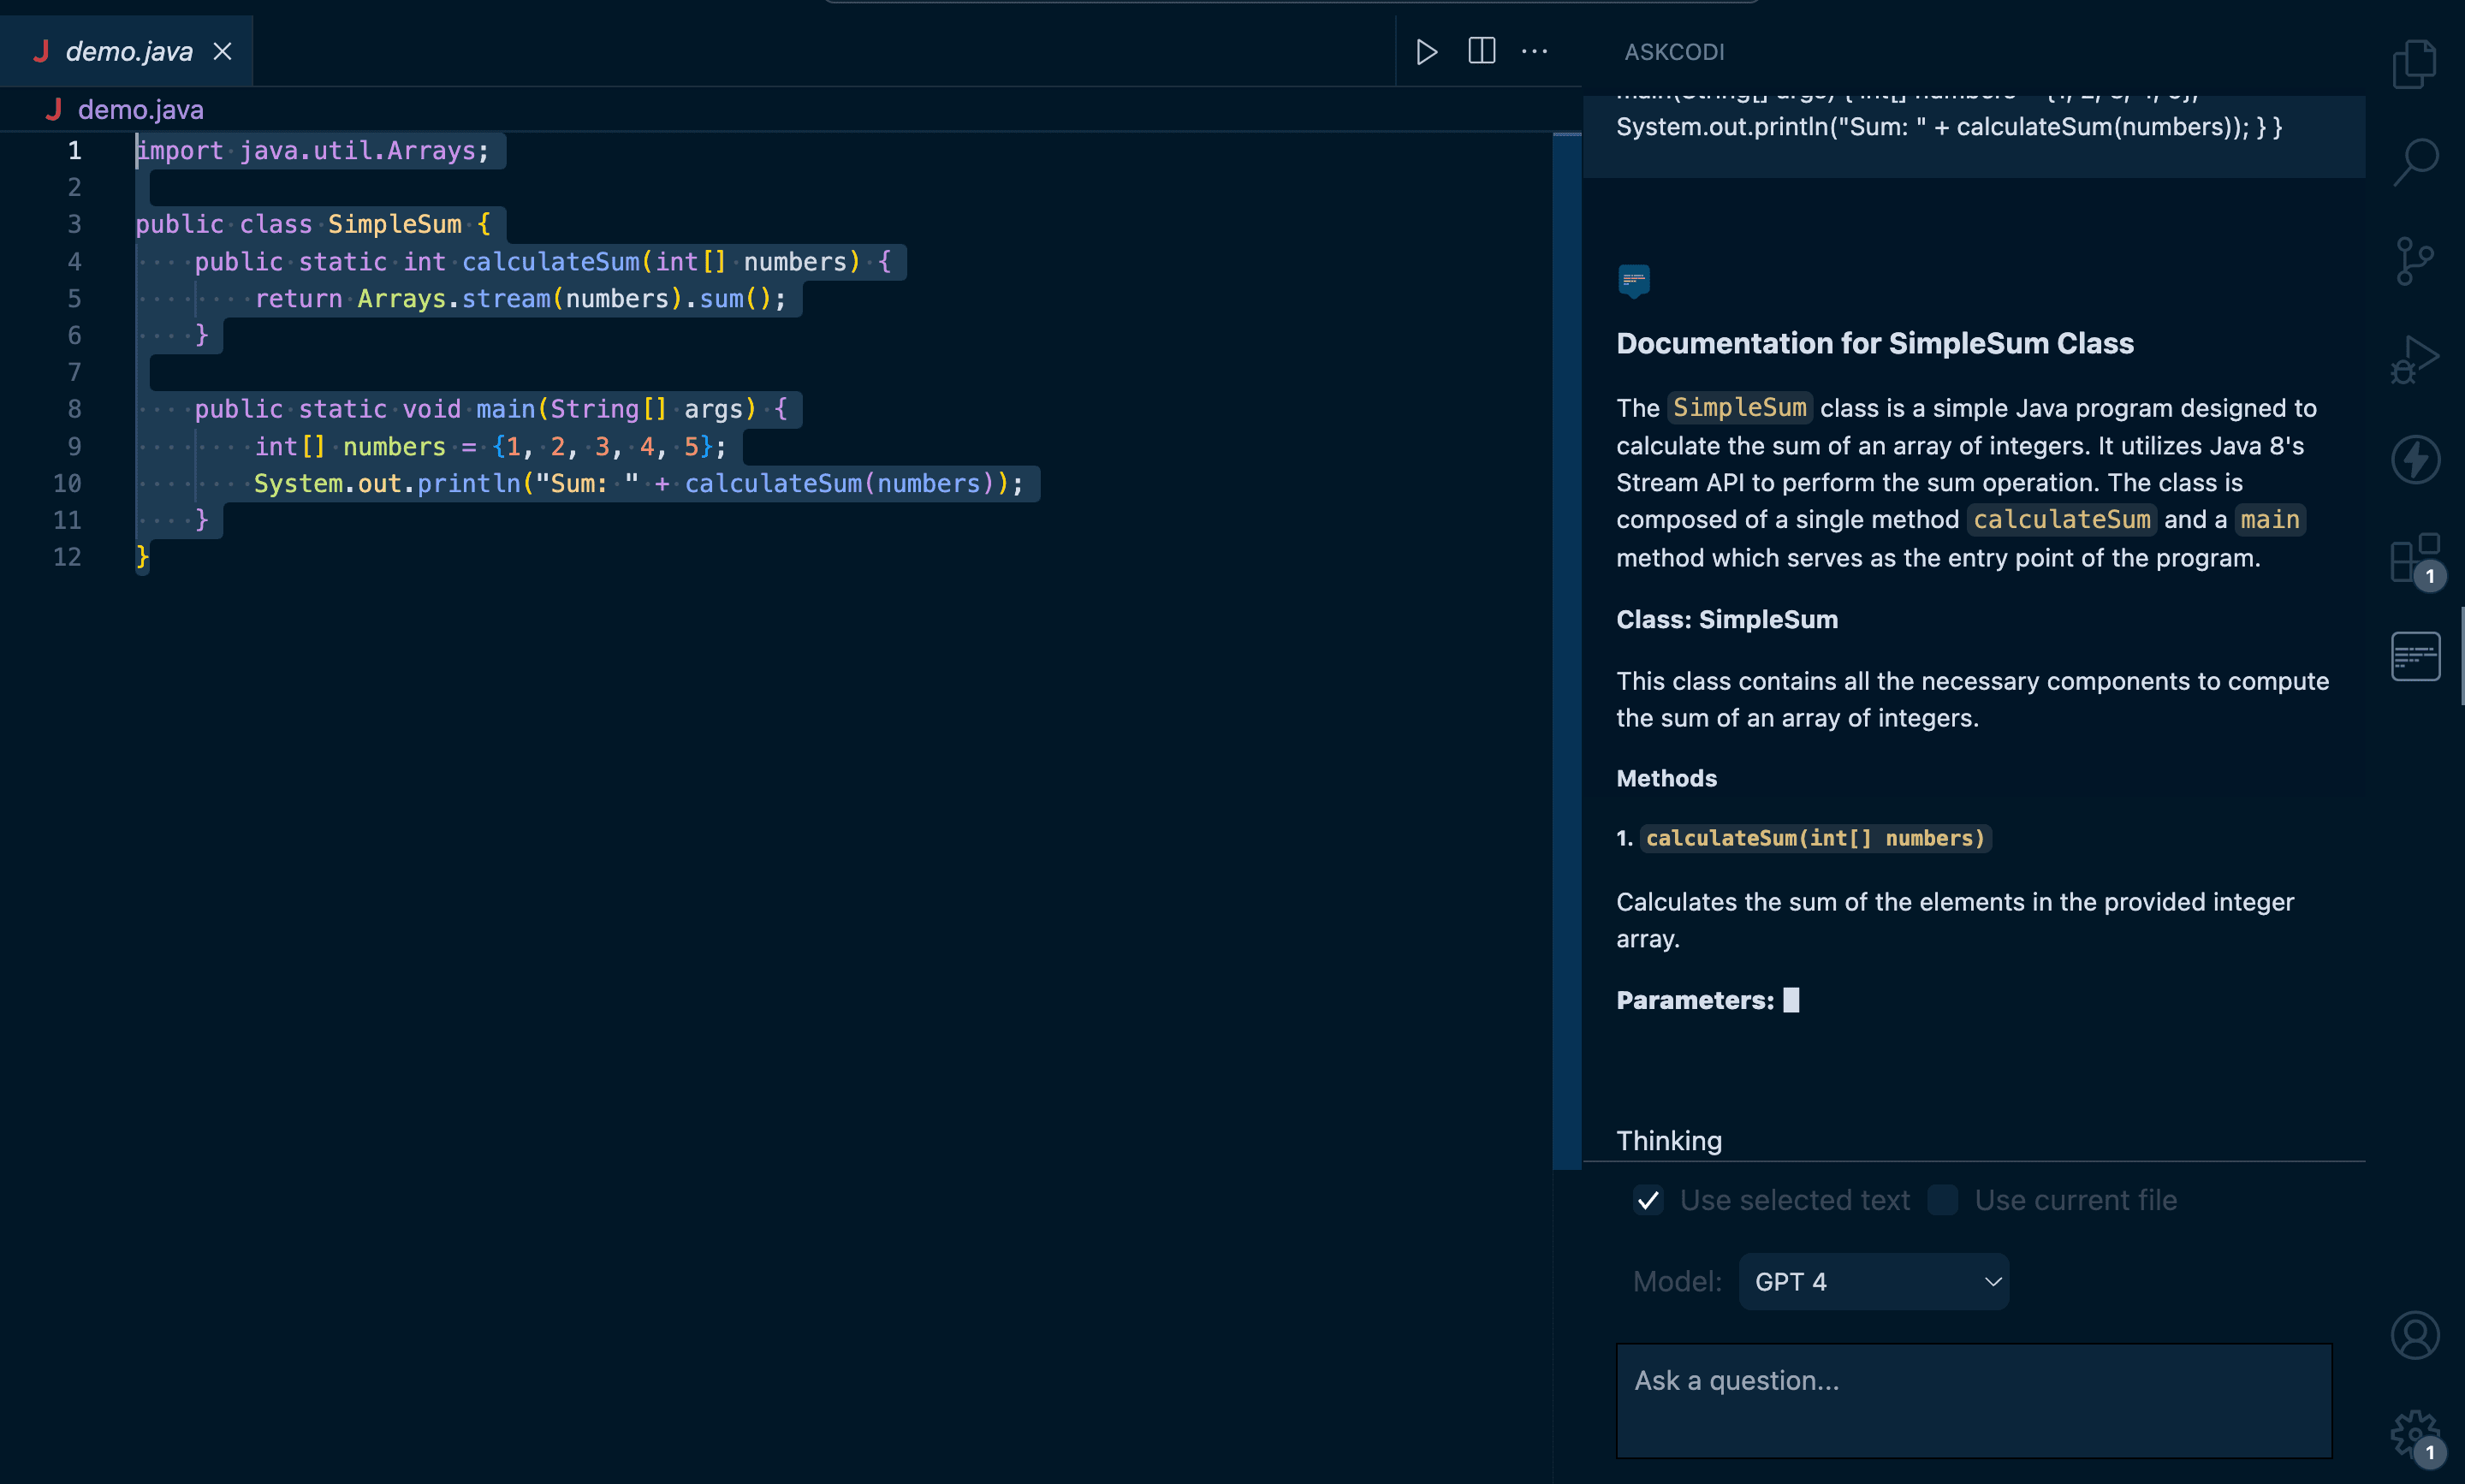
Task: Open the Extensions view icon
Action: pos(2414,558)
